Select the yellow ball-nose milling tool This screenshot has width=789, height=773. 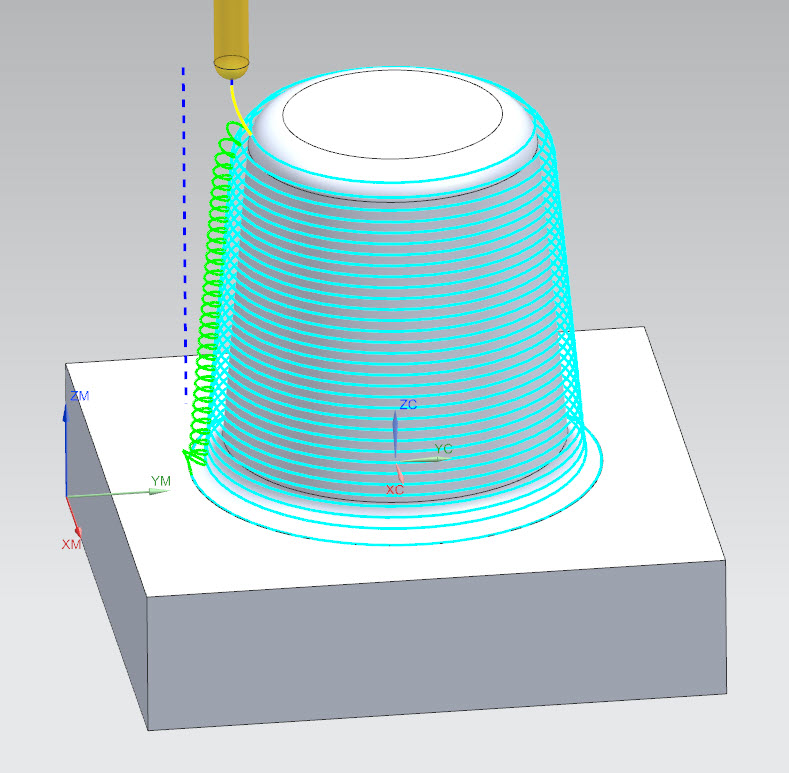click(x=231, y=38)
